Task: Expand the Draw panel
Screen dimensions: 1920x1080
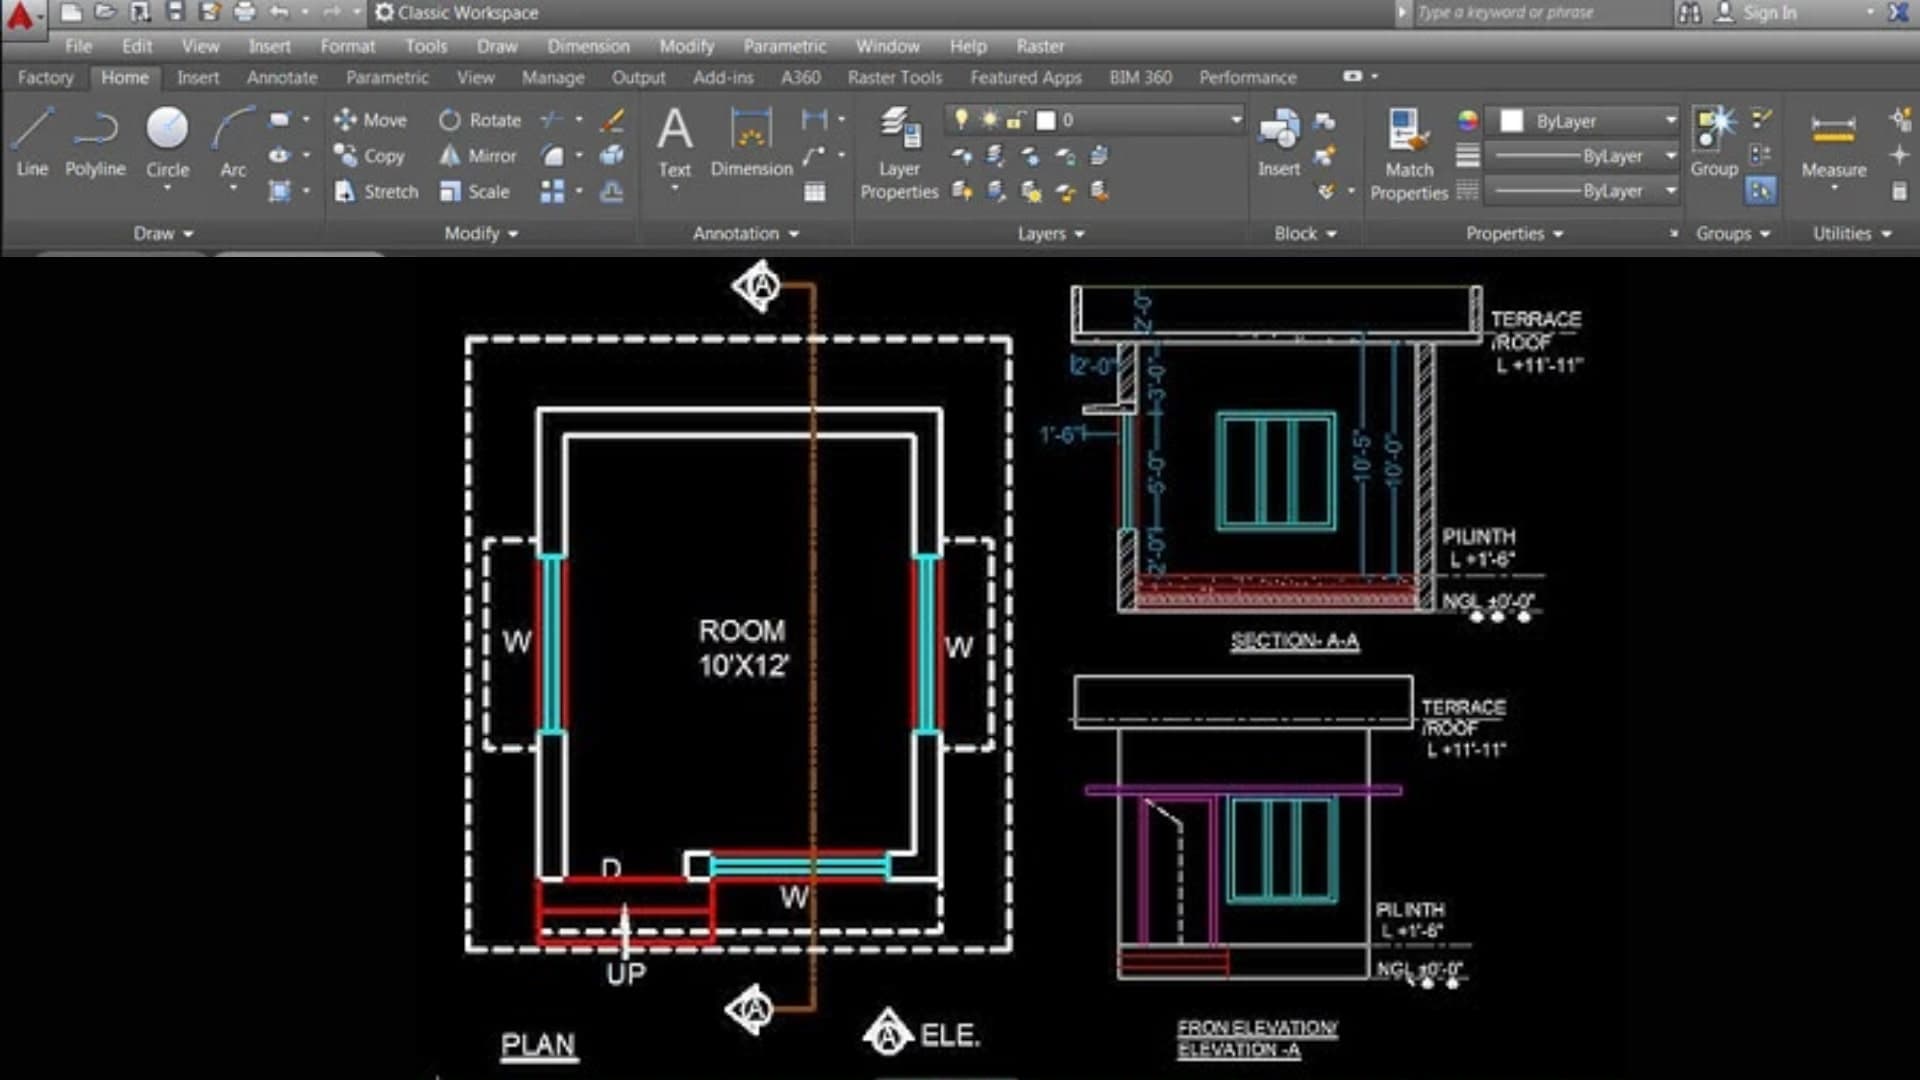Action: point(162,233)
